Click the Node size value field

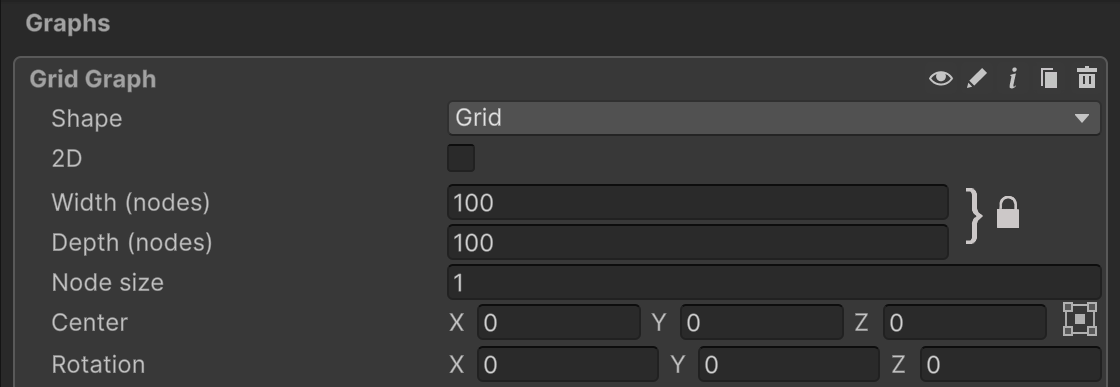[774, 282]
